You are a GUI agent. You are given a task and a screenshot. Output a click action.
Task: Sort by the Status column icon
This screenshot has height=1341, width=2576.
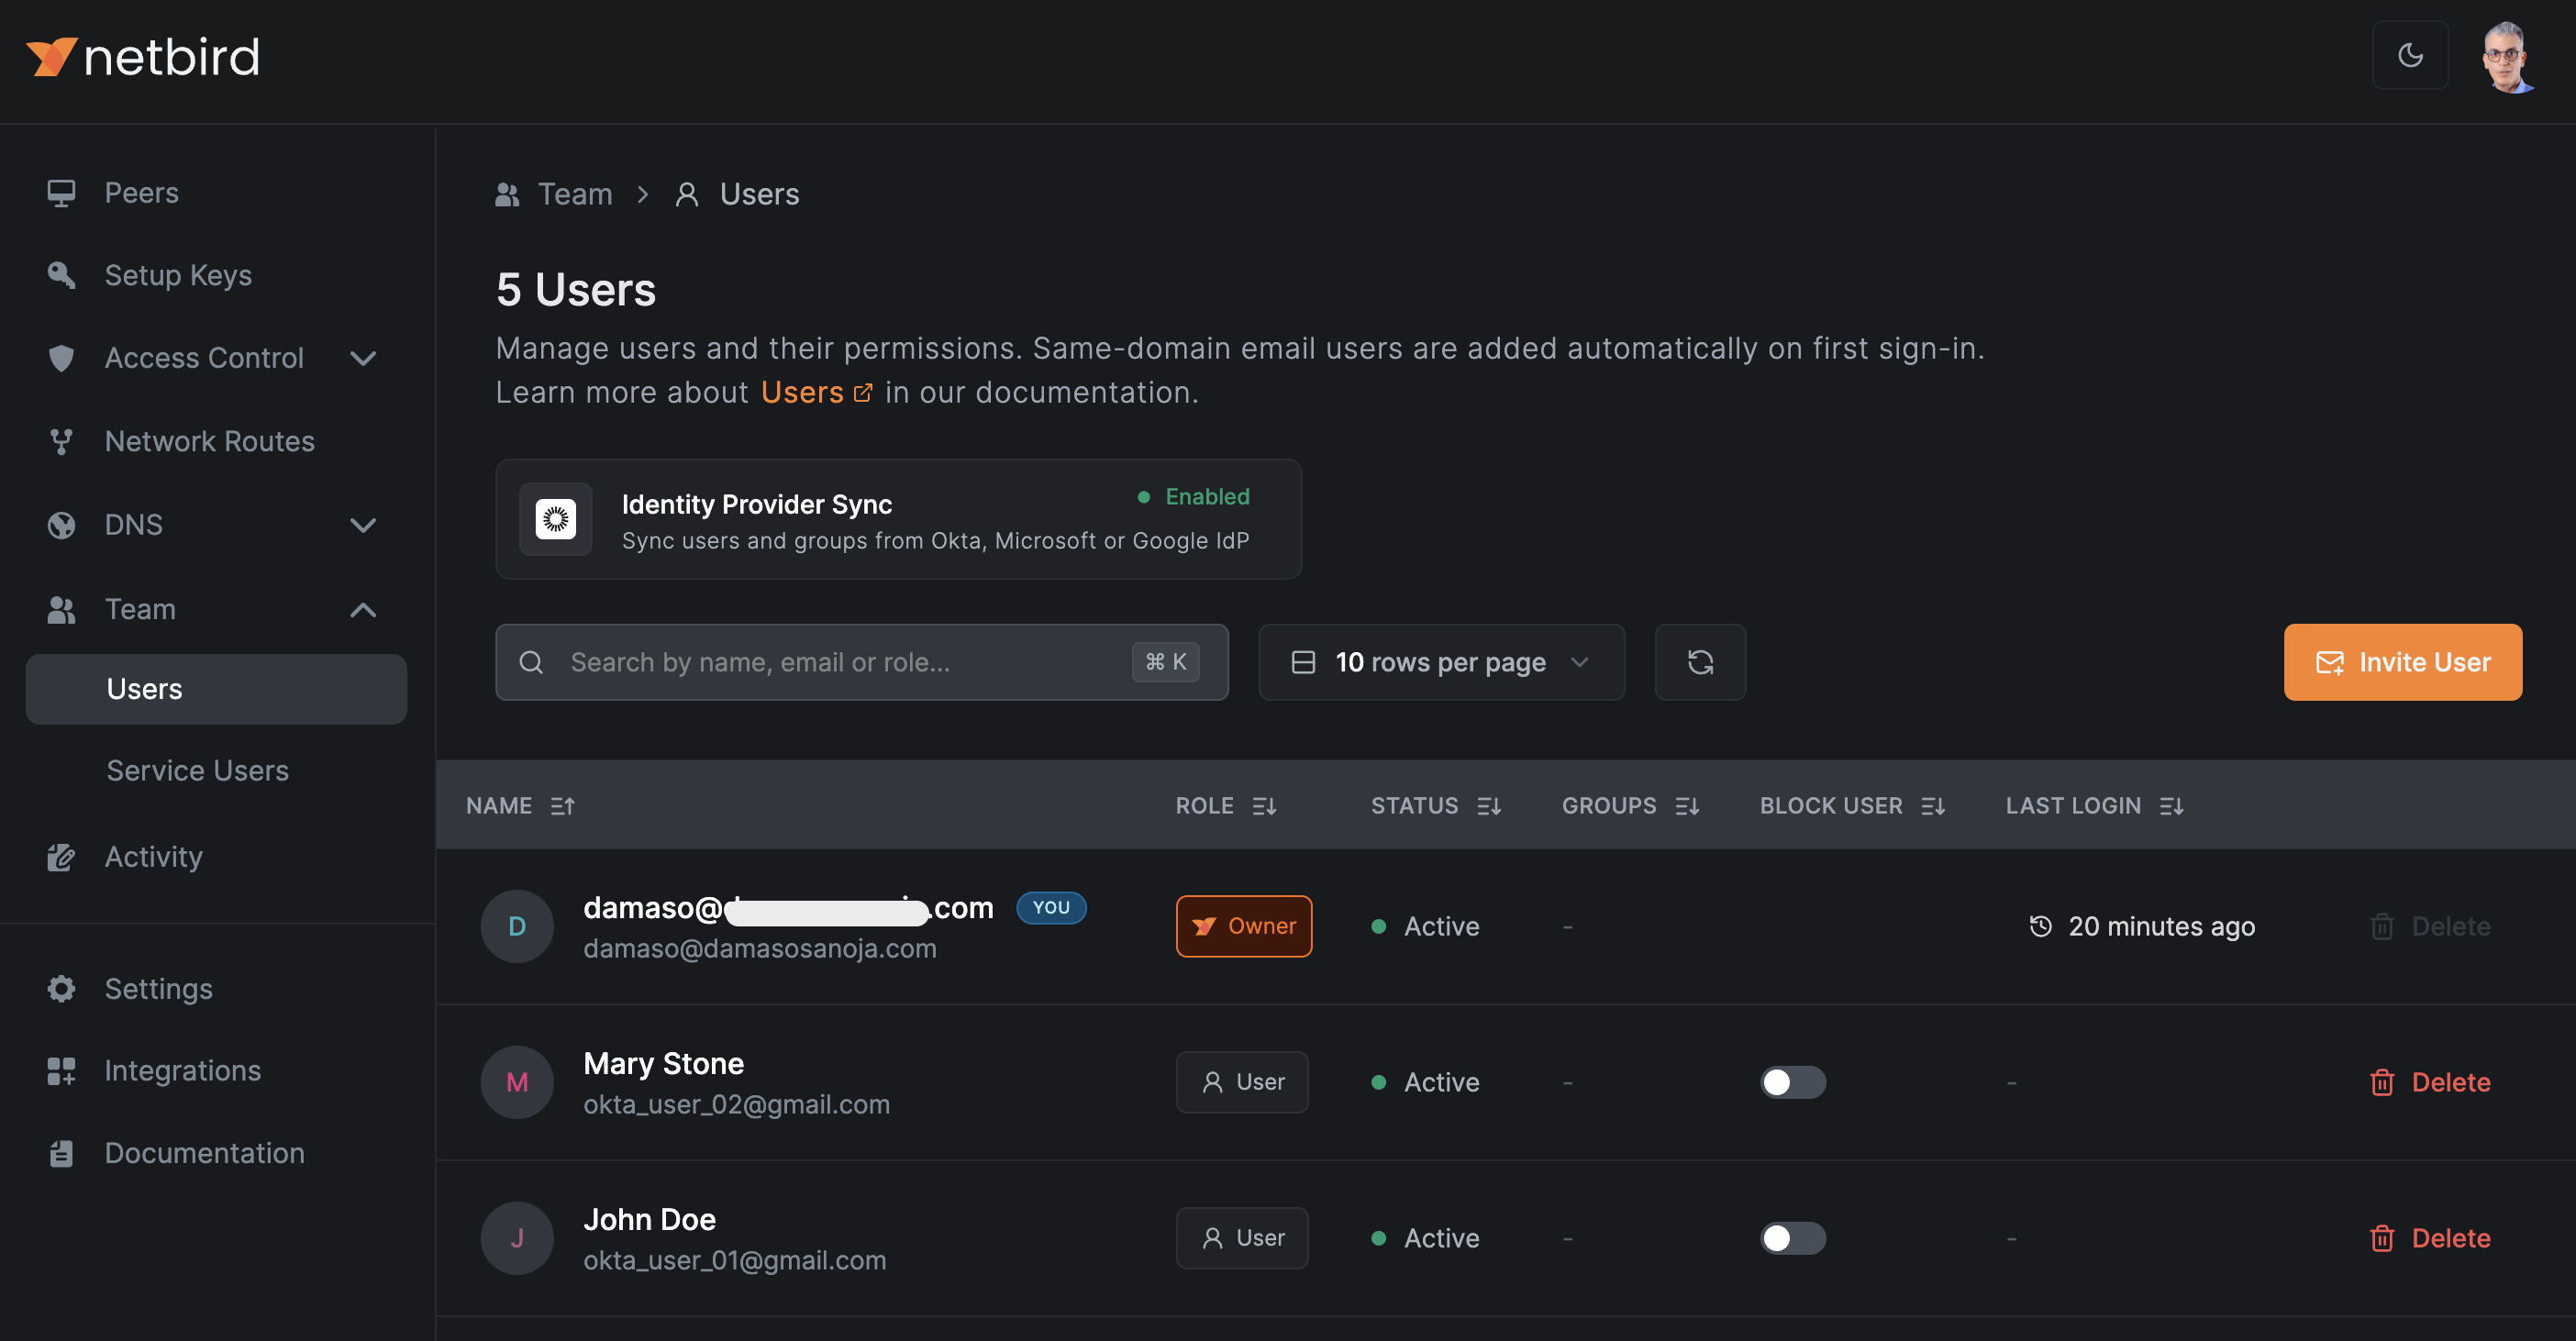[1489, 805]
